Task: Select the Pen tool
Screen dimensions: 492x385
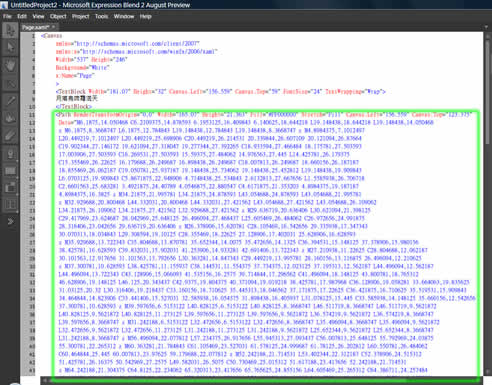Action: [10, 154]
